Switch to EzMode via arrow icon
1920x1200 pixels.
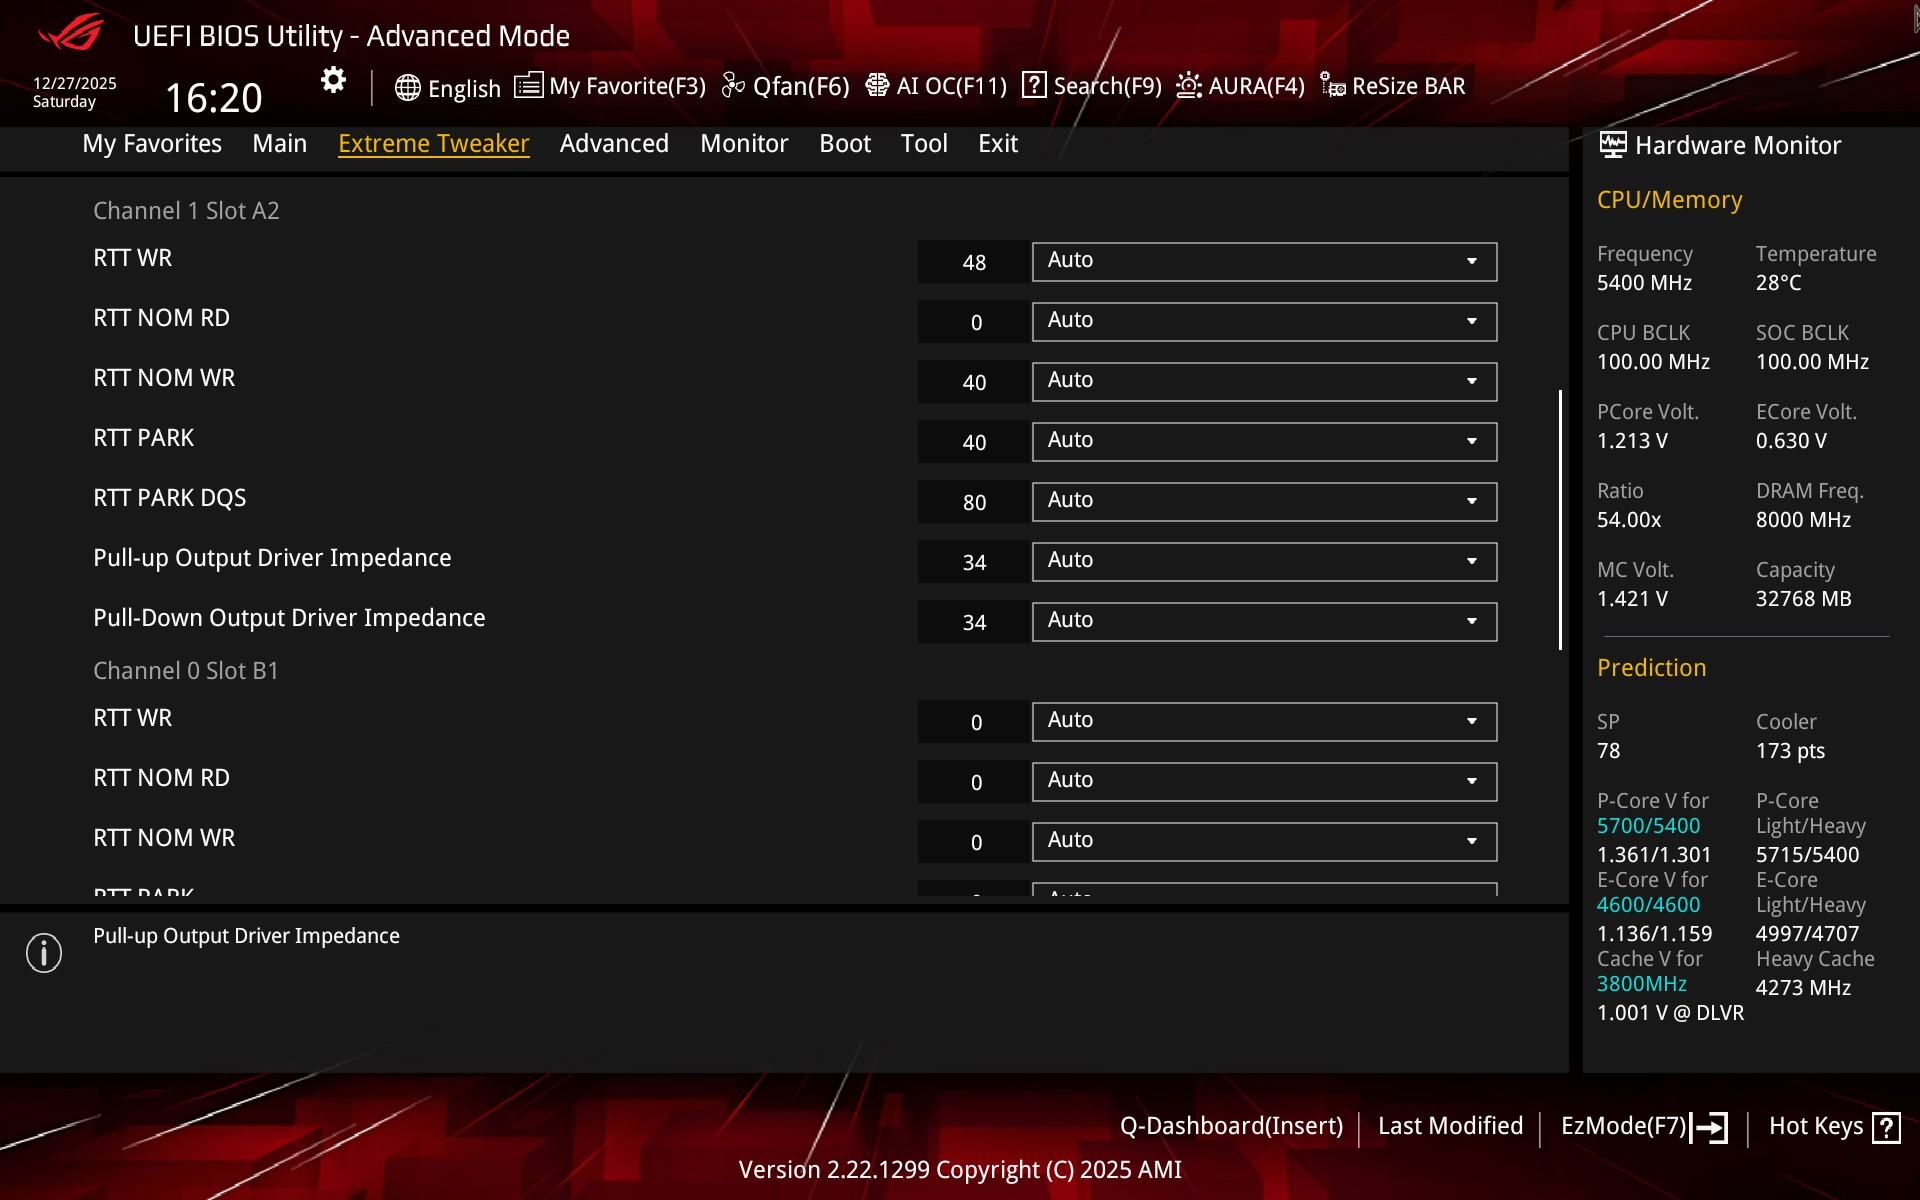pyautogui.click(x=1710, y=1127)
